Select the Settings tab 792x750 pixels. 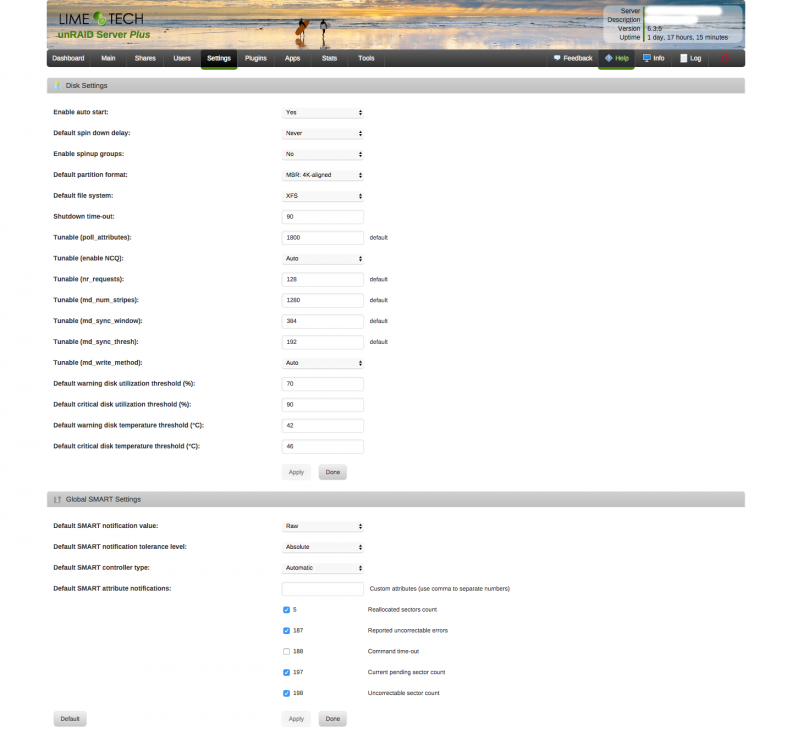pyautogui.click(x=219, y=58)
